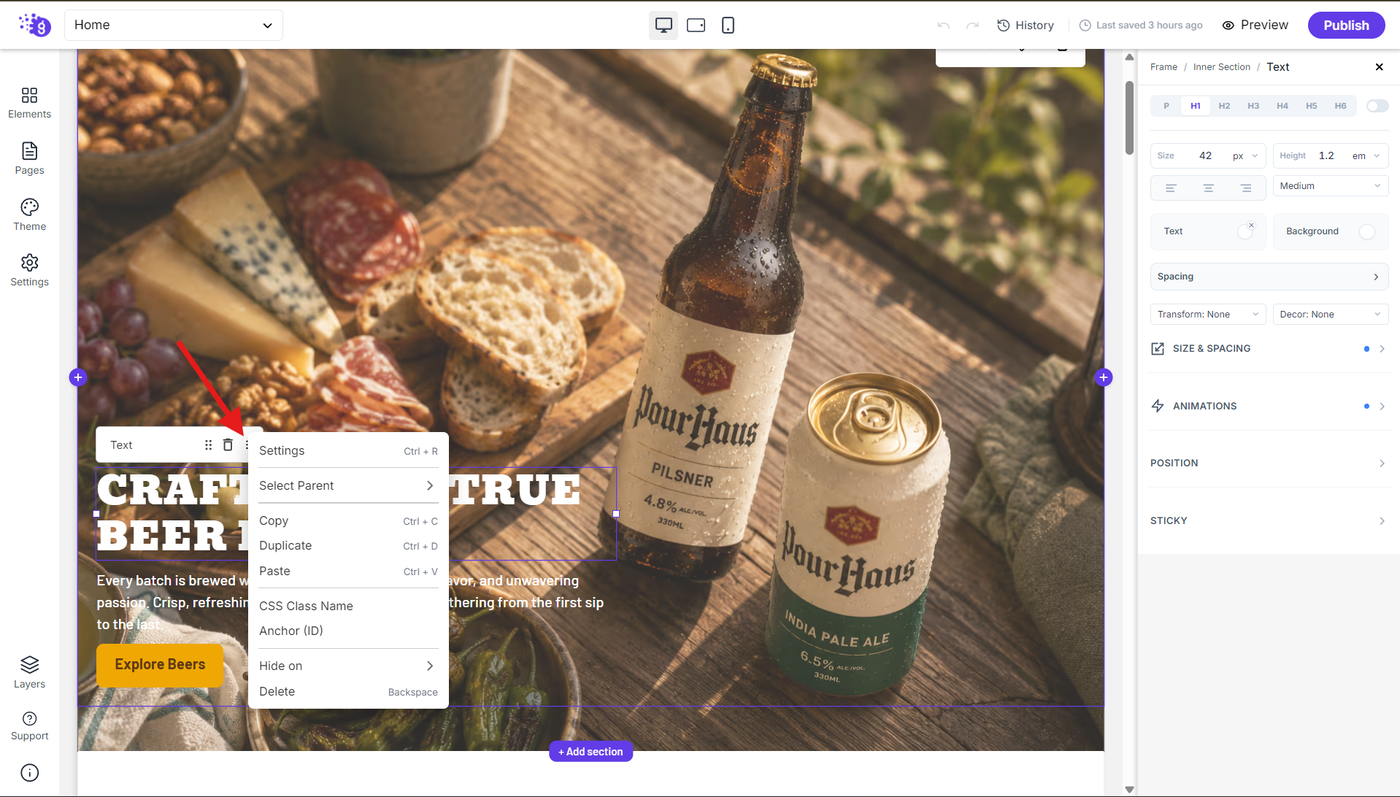Expand the Size & Spacing section
The height and width of the screenshot is (797, 1400).
[x=1268, y=348]
